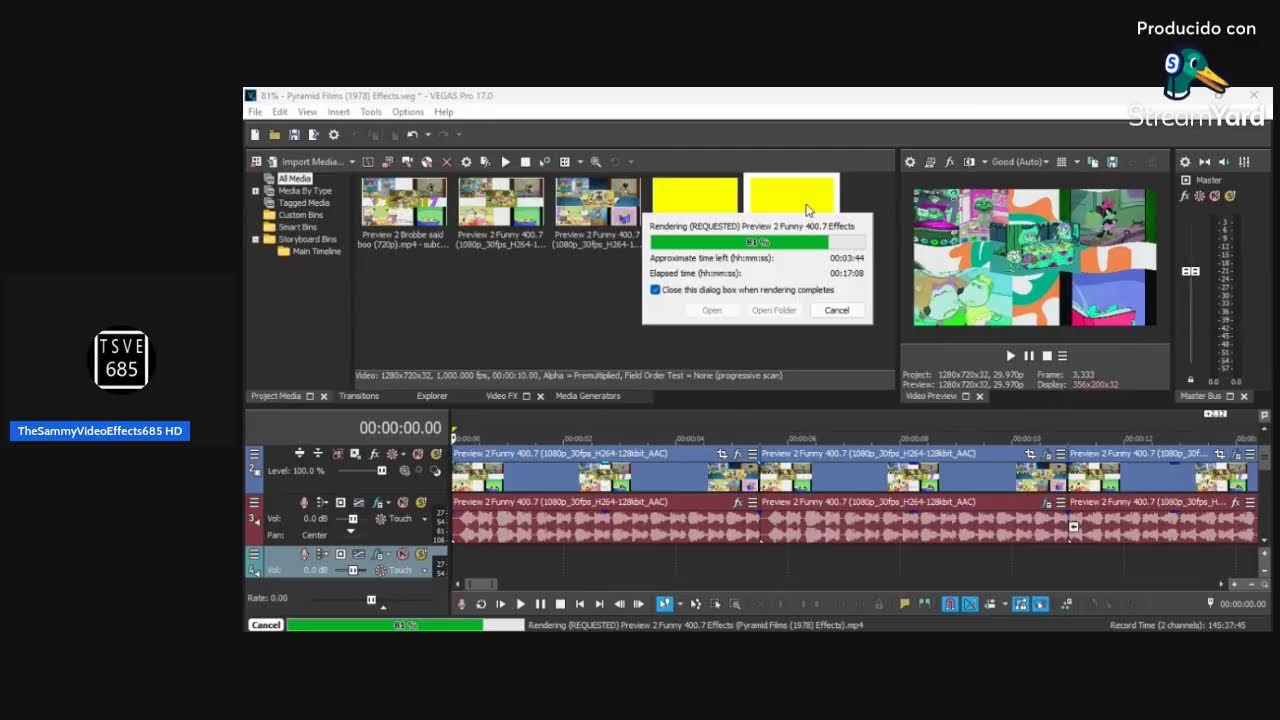Switch to the Media Generators tab
The image size is (1280, 720).
tap(588, 396)
